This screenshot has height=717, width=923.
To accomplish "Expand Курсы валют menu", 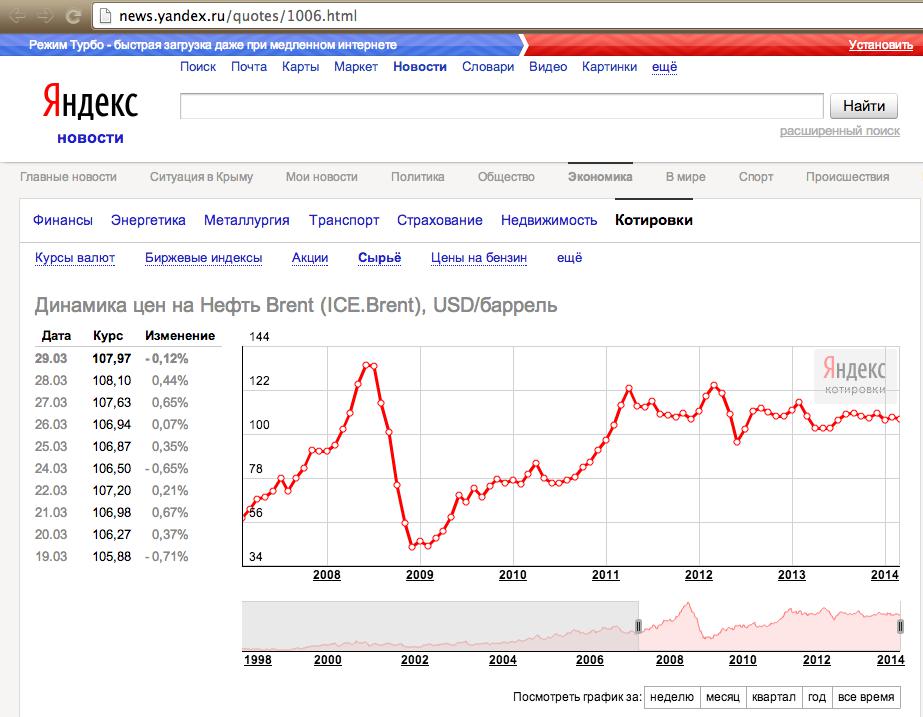I will pos(75,258).
